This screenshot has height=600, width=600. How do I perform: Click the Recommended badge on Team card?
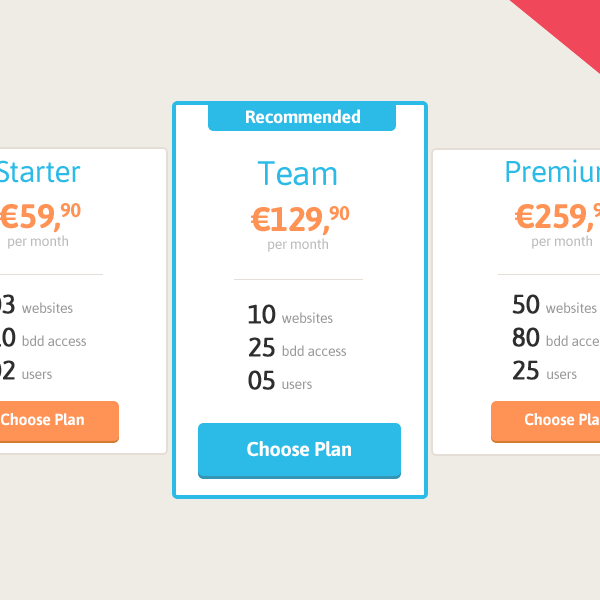tap(302, 117)
